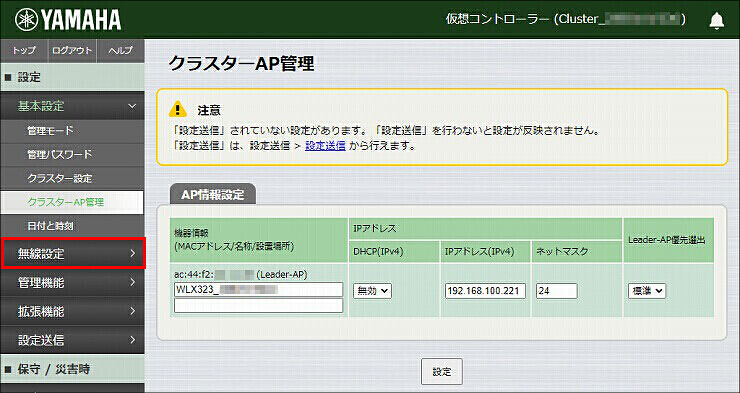Click the 設定 button
Image resolution: width=740 pixels, height=393 pixels.
point(442,372)
